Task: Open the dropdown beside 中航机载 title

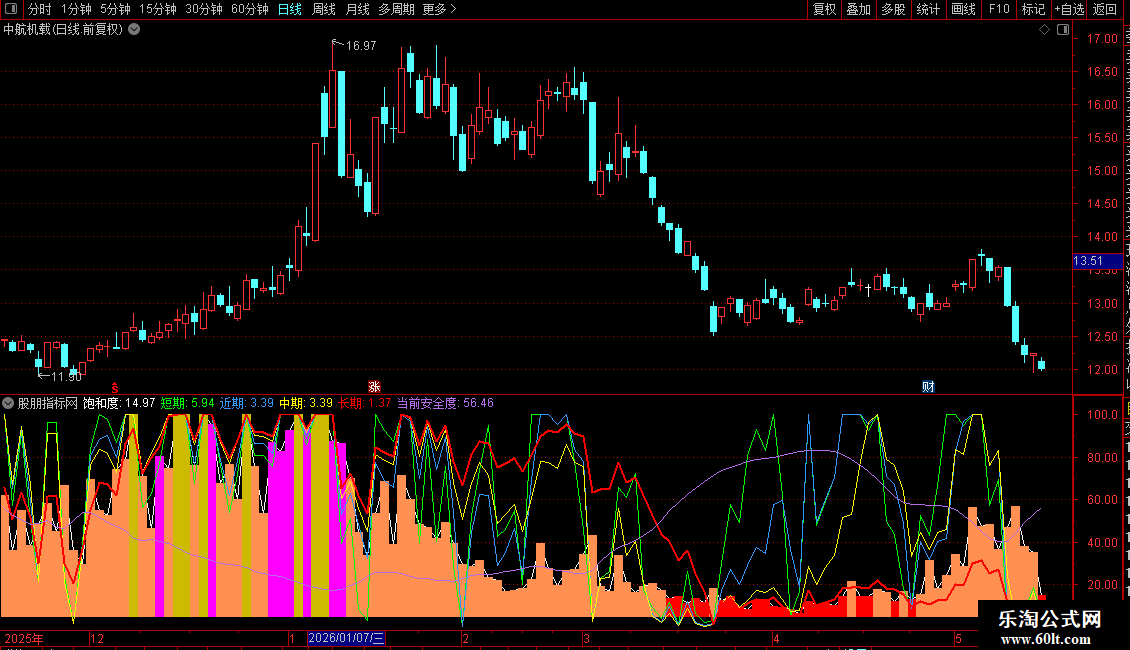Action: 134,30
